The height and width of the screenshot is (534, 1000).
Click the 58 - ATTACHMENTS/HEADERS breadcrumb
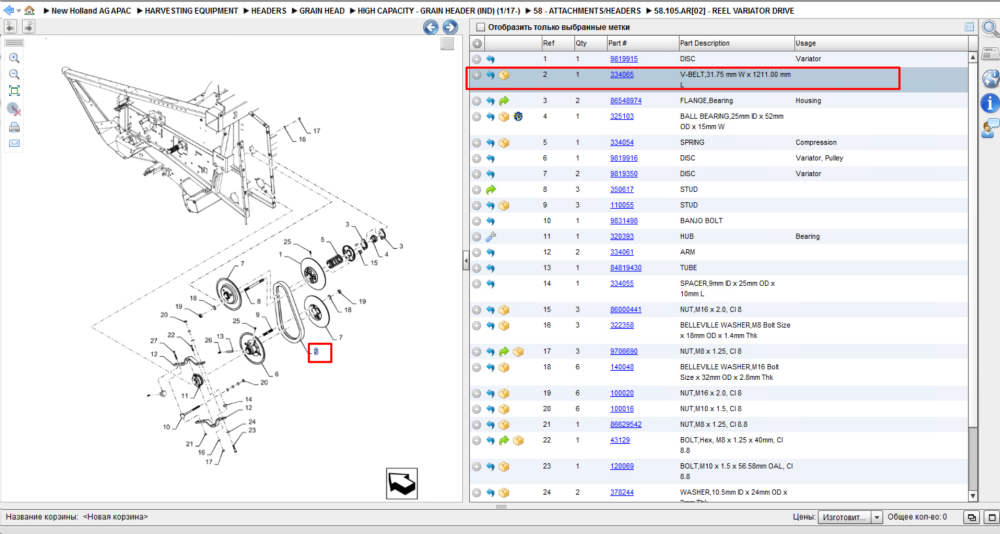tap(587, 11)
